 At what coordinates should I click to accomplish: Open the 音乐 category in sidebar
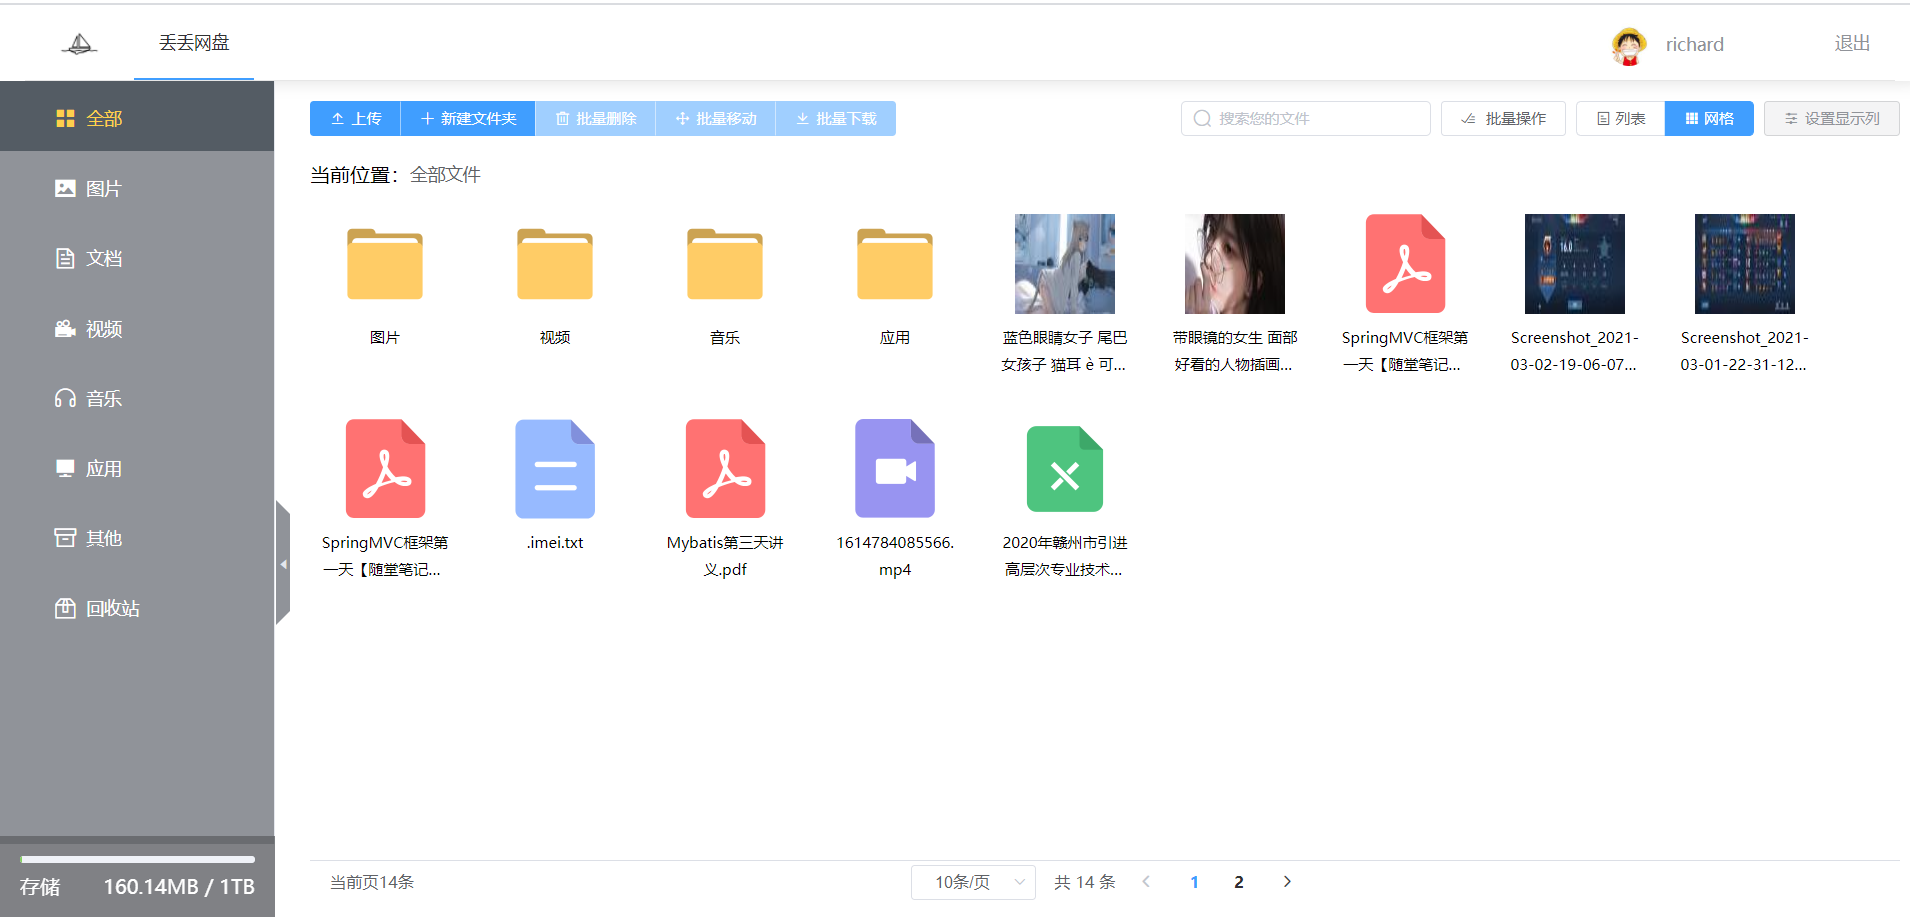coord(137,398)
